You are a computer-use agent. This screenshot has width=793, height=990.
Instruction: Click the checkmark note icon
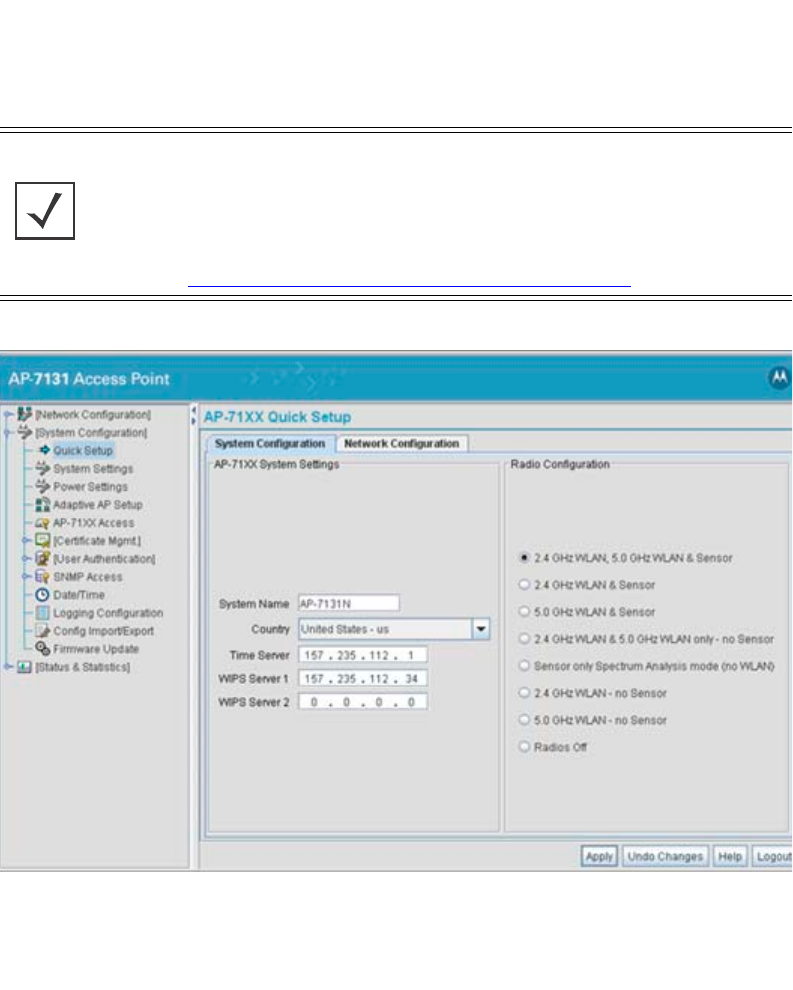tap(45, 211)
